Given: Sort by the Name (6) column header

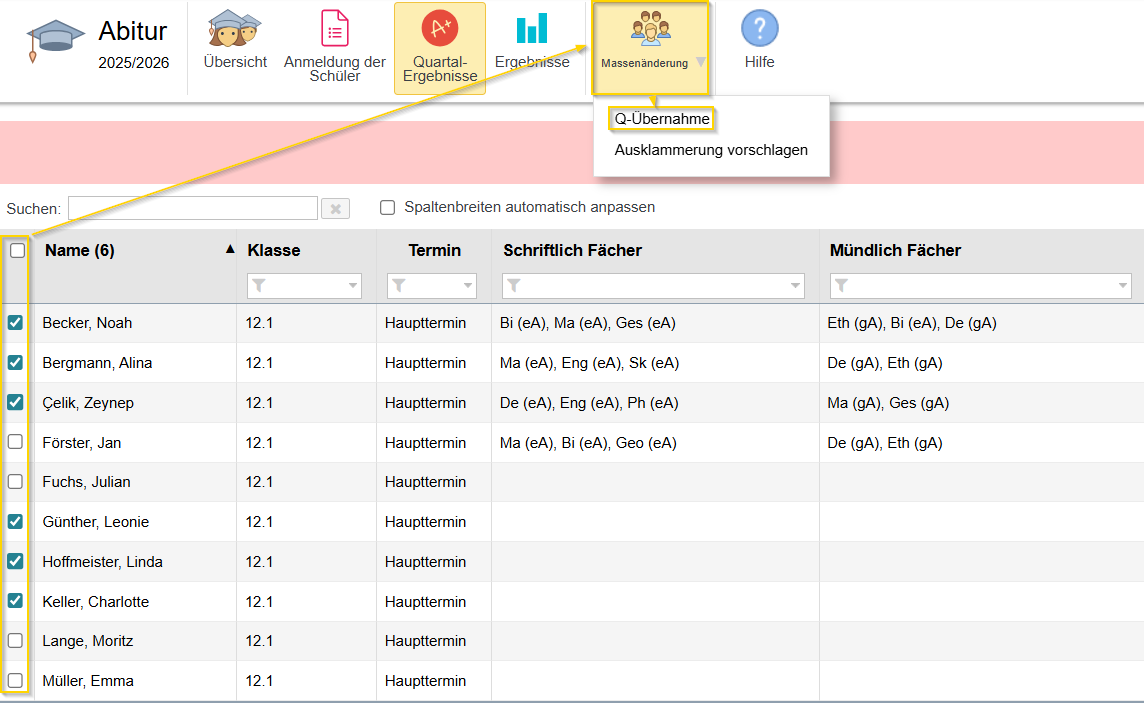Looking at the screenshot, I should click(80, 251).
